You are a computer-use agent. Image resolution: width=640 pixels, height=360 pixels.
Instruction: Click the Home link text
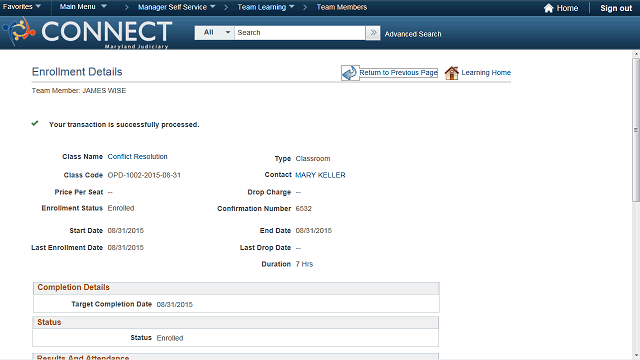coord(567,8)
